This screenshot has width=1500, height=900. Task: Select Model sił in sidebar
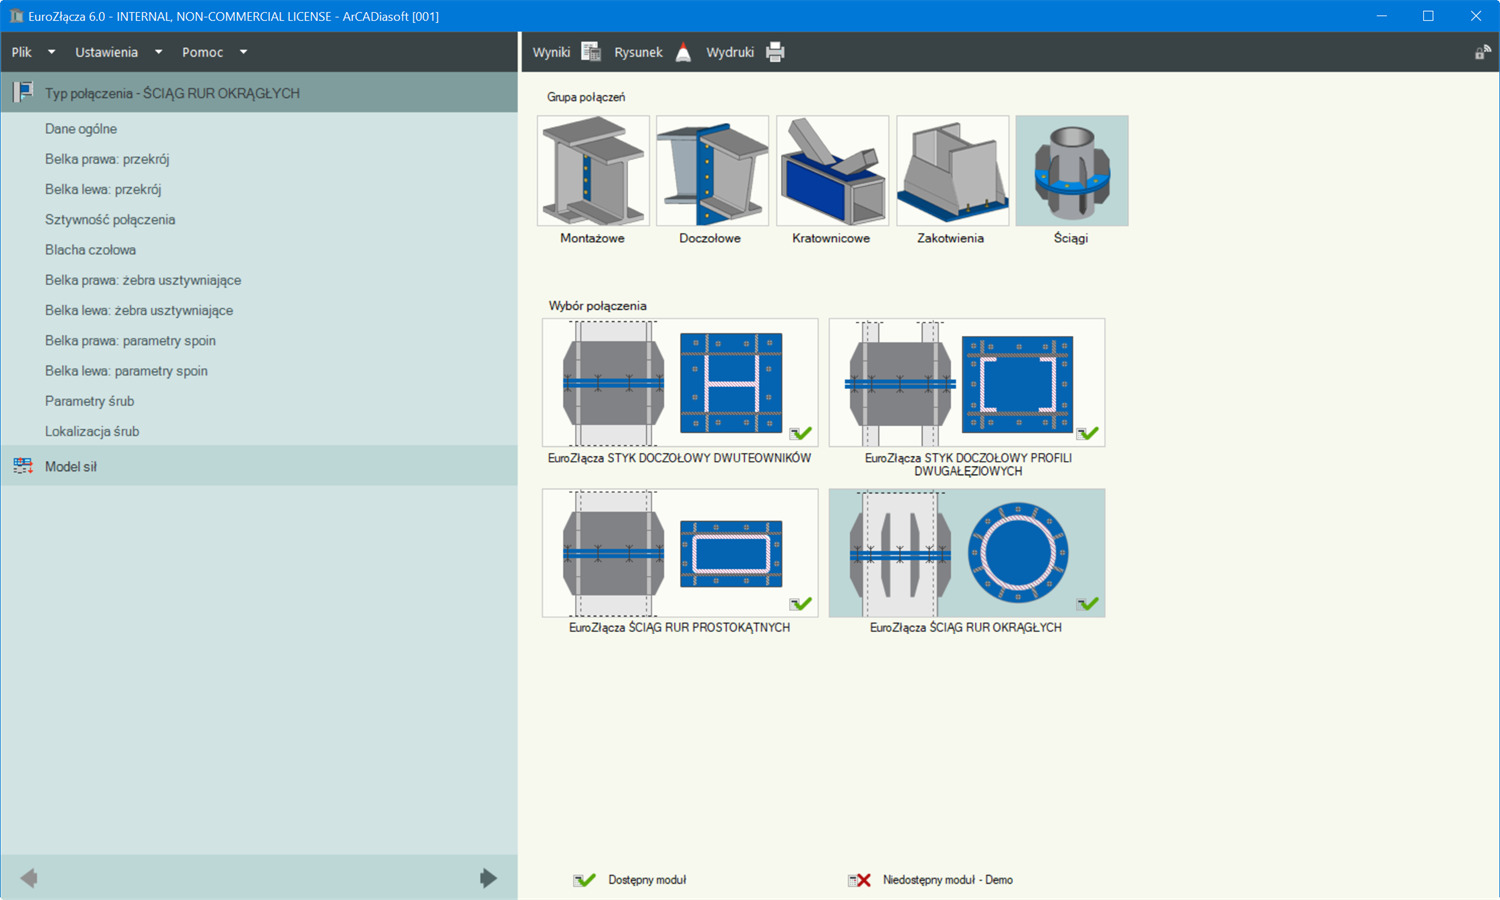(x=259, y=466)
